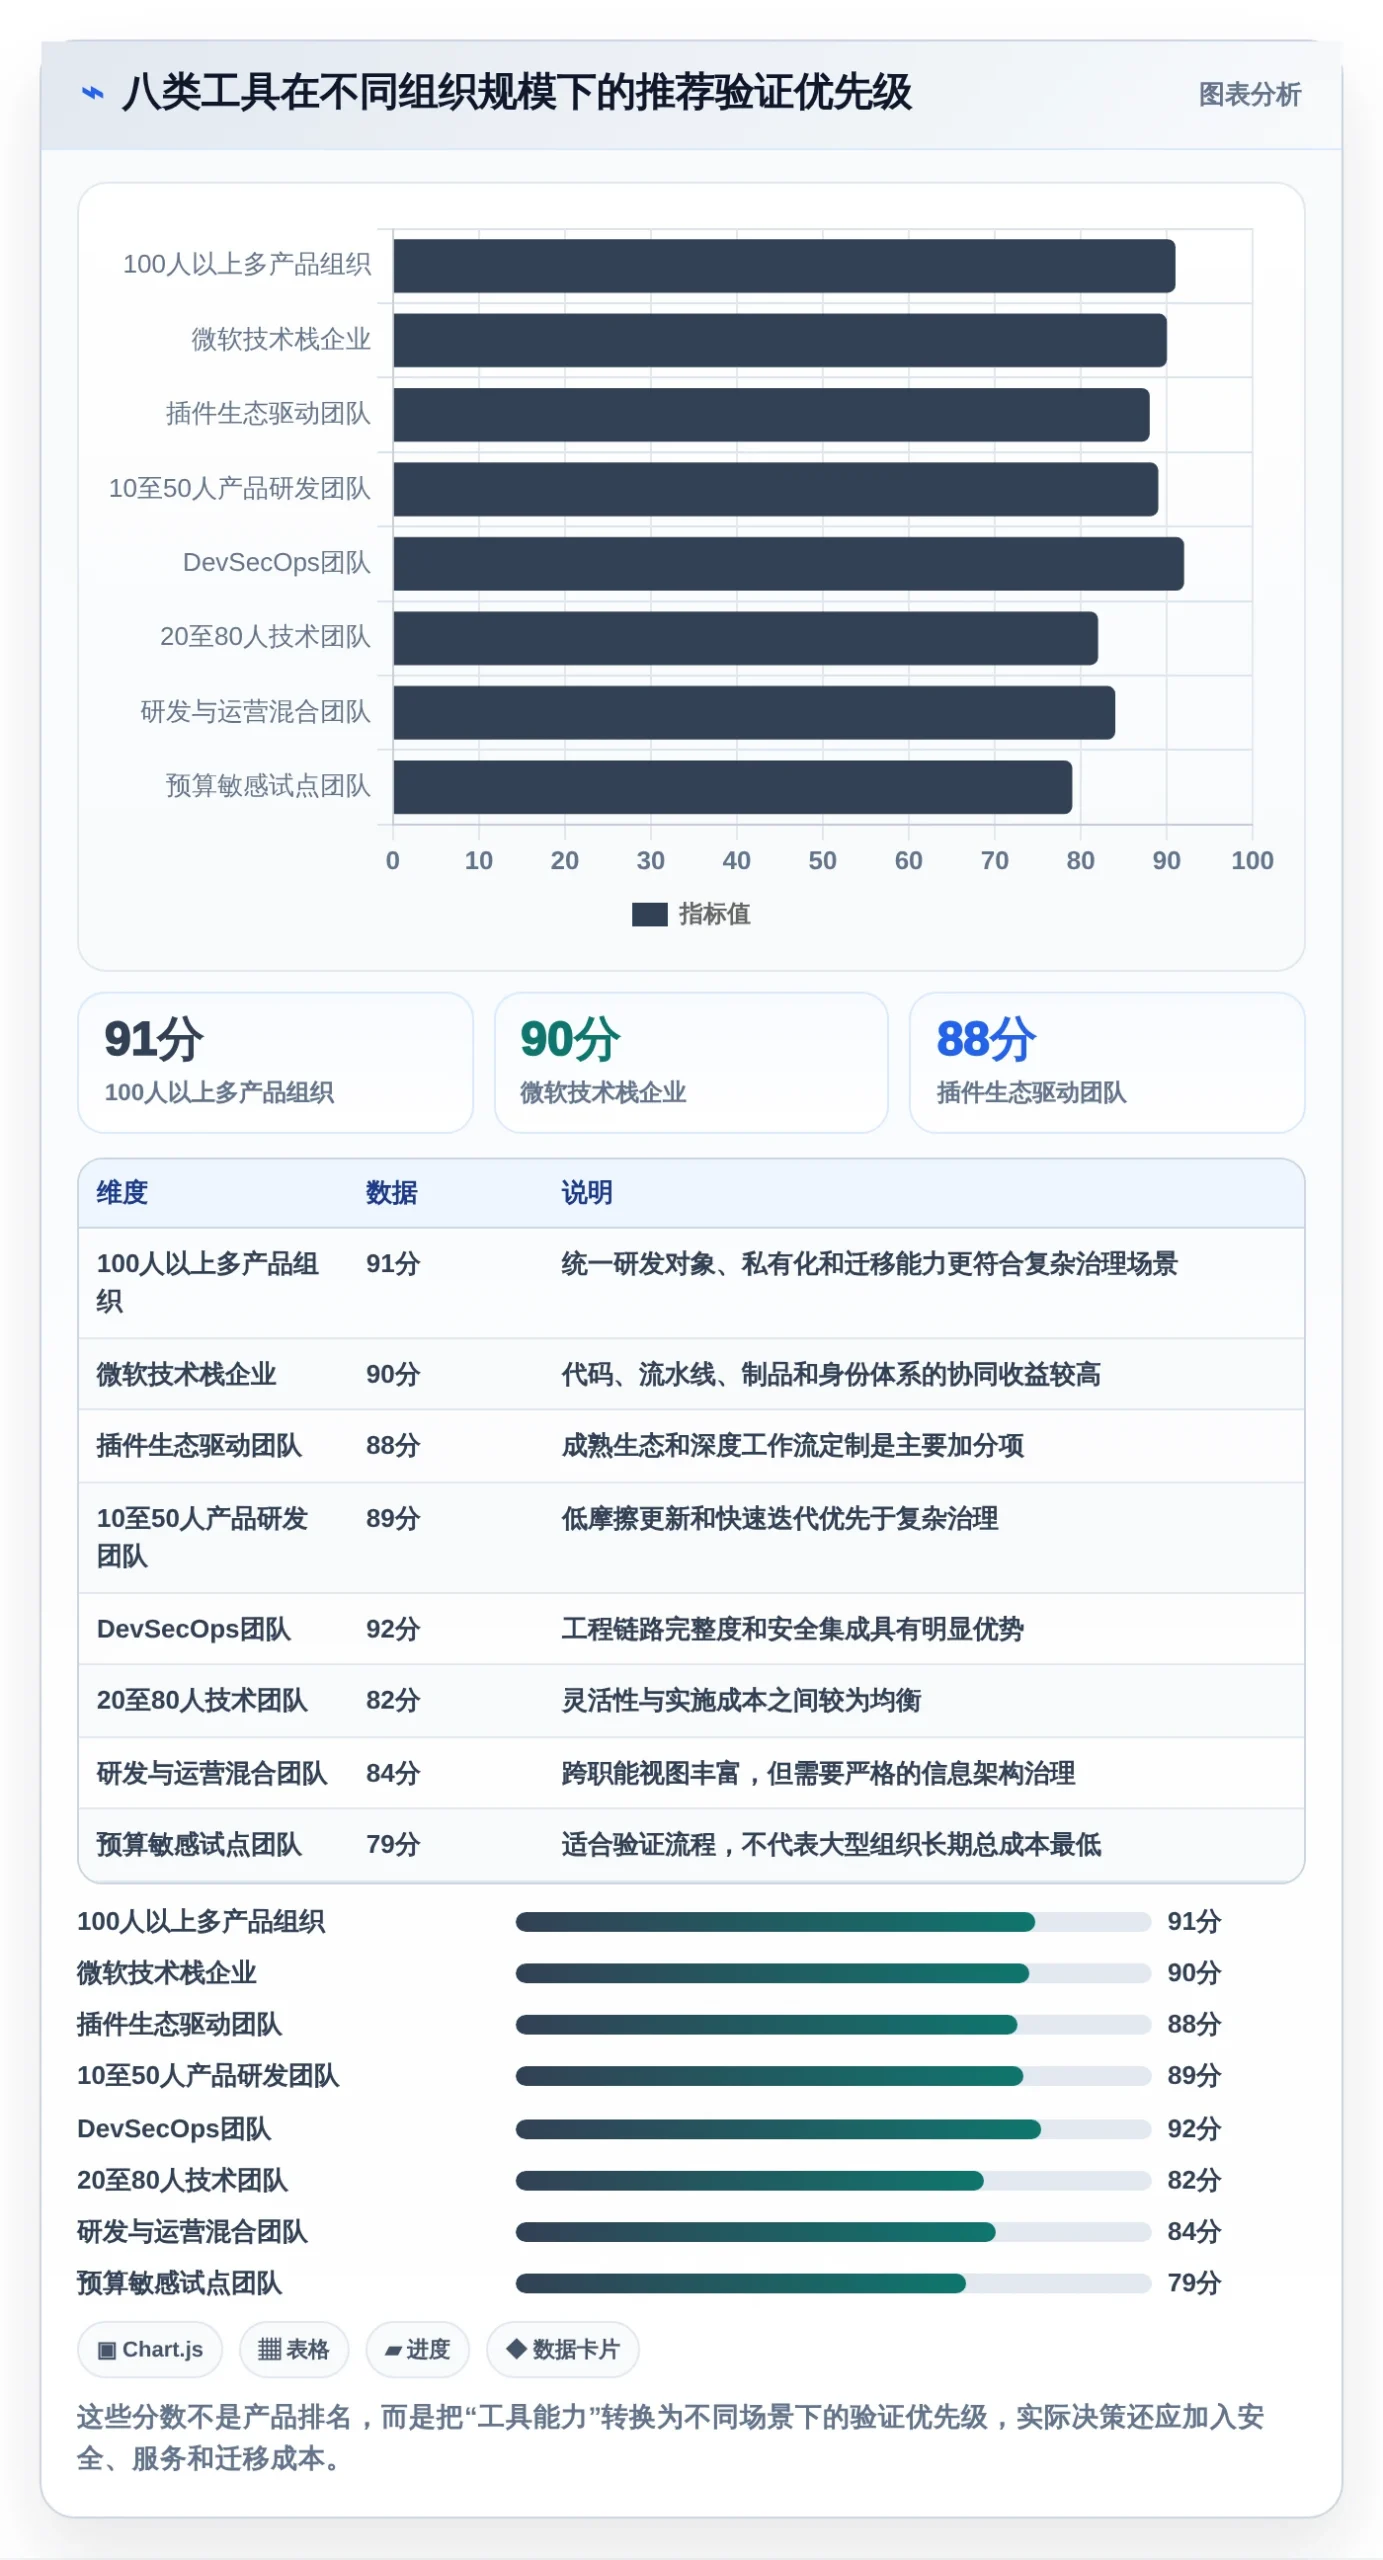Select the 微软技术栈企业 chart bar

pos(780,340)
